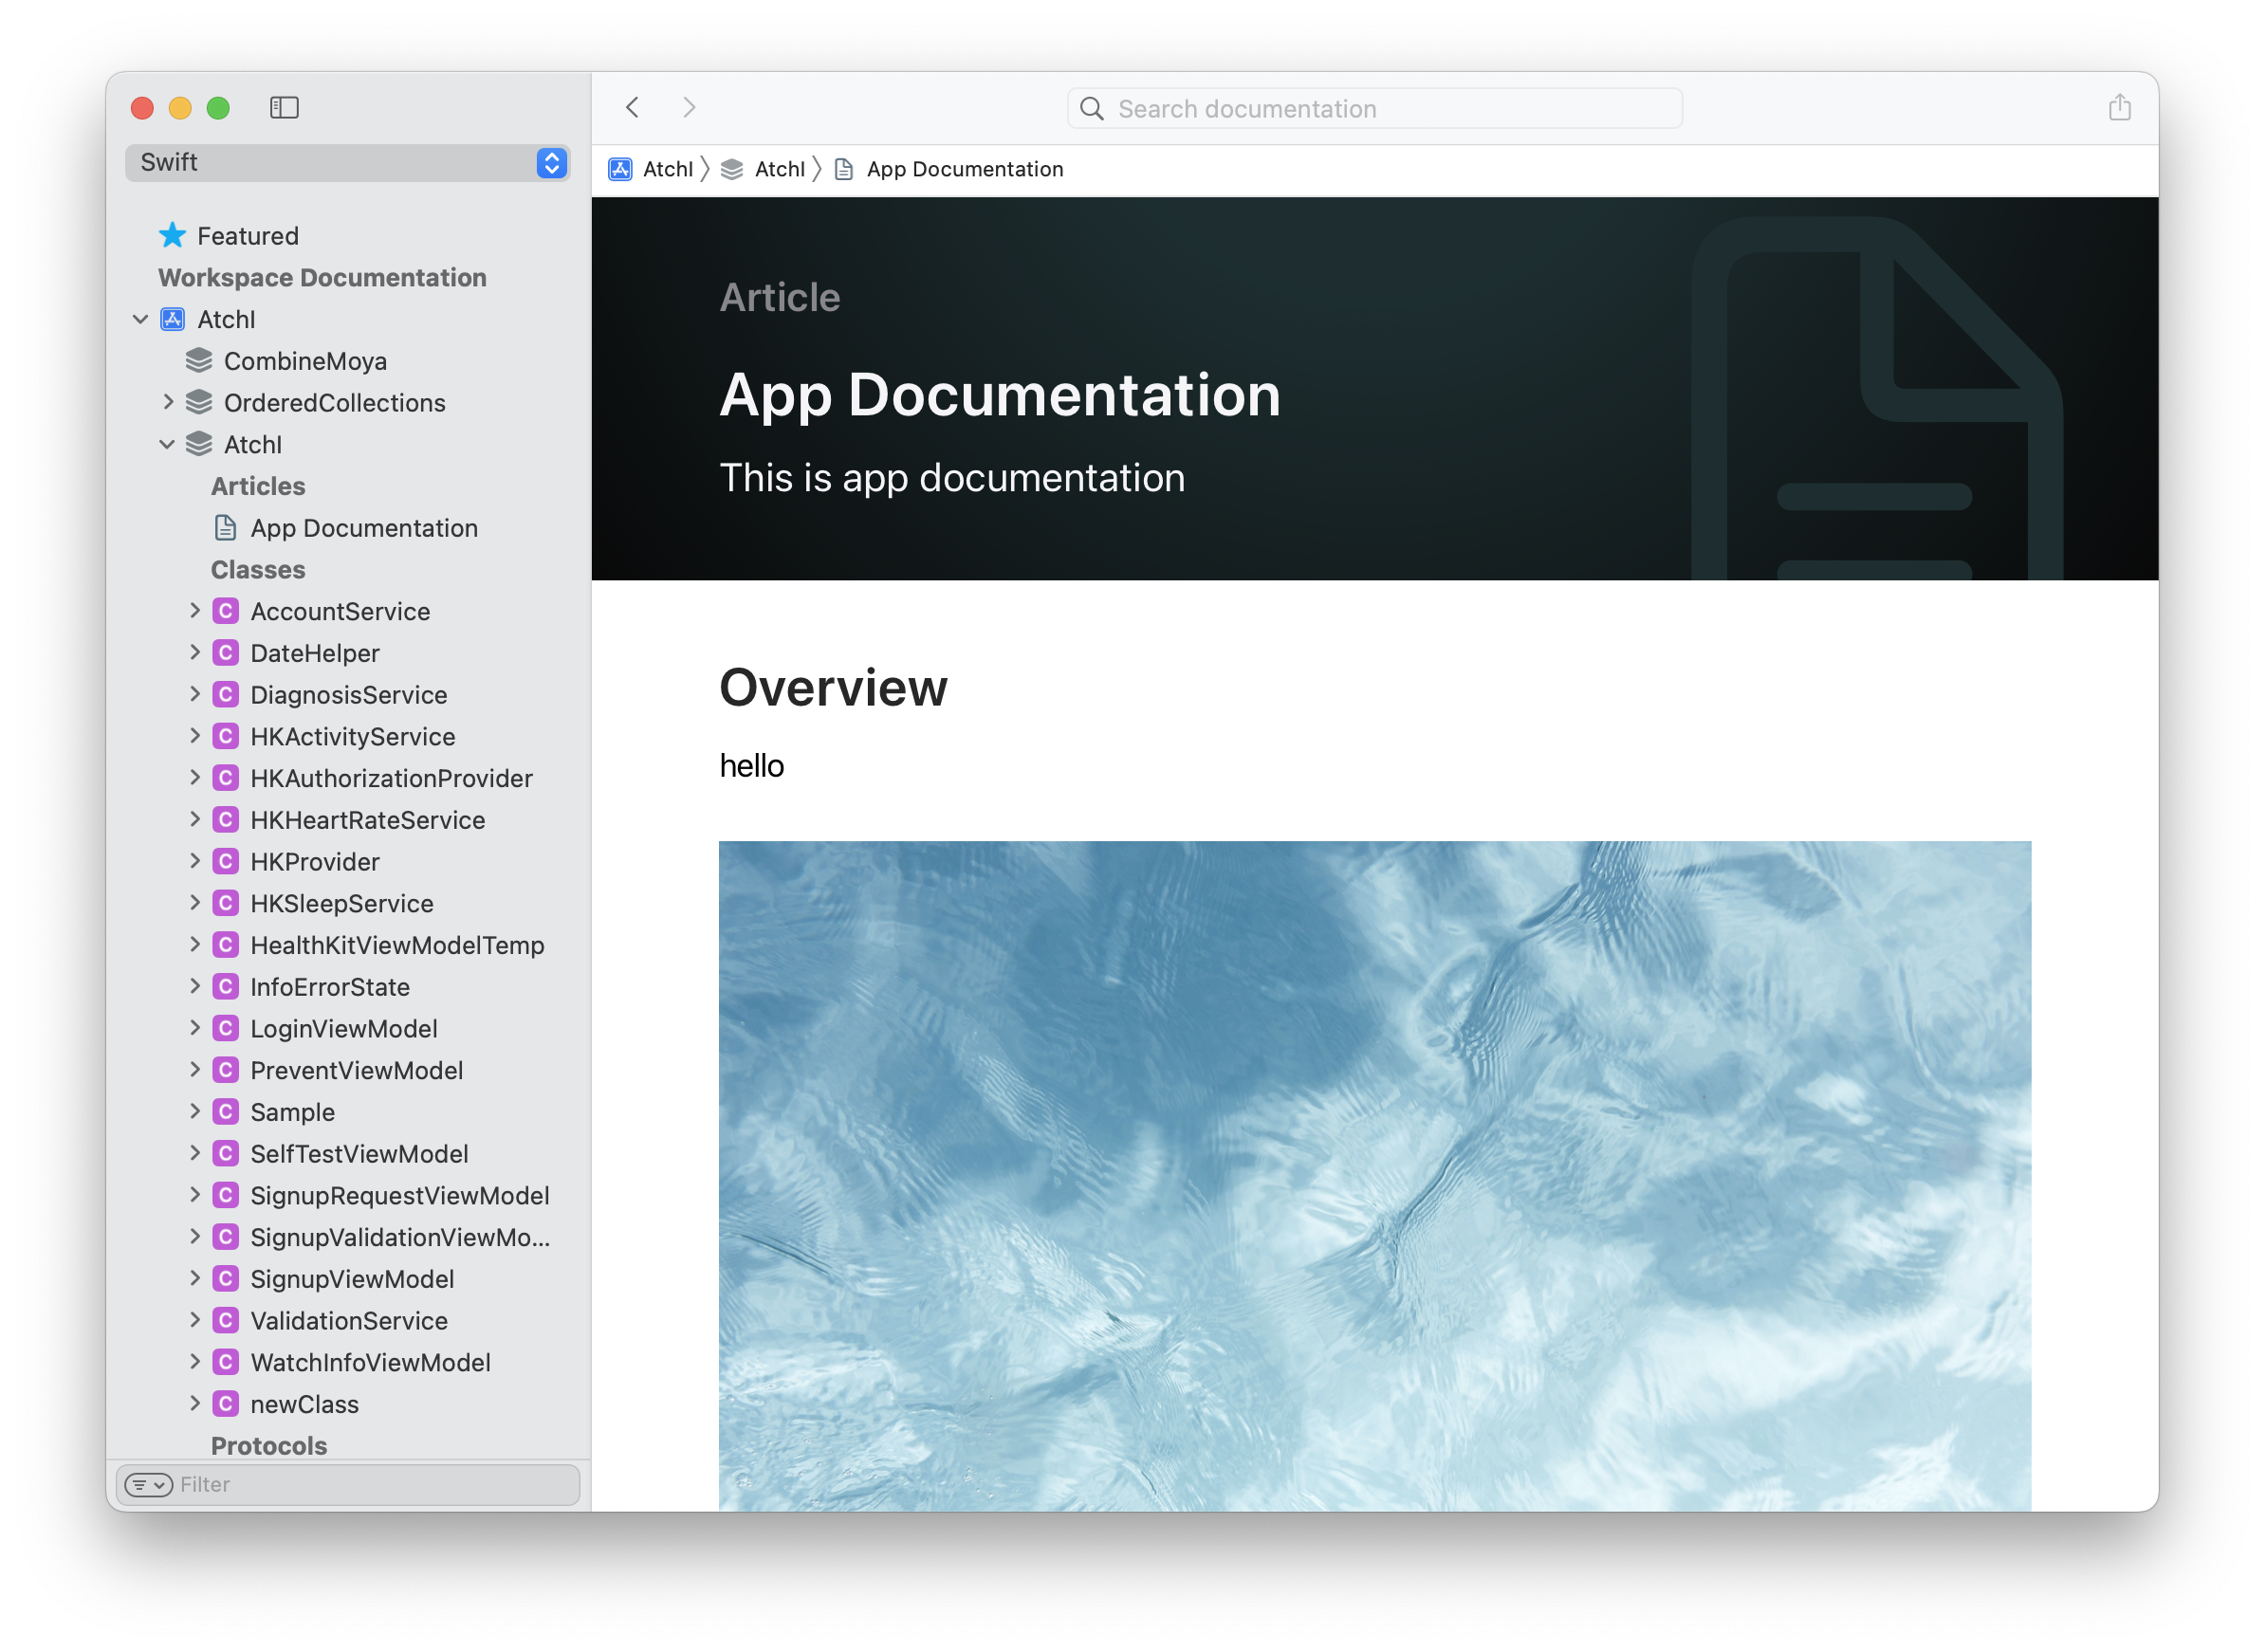This screenshot has height=1652, width=2265.
Task: Expand the HKSleepService class
Action: coord(195,903)
